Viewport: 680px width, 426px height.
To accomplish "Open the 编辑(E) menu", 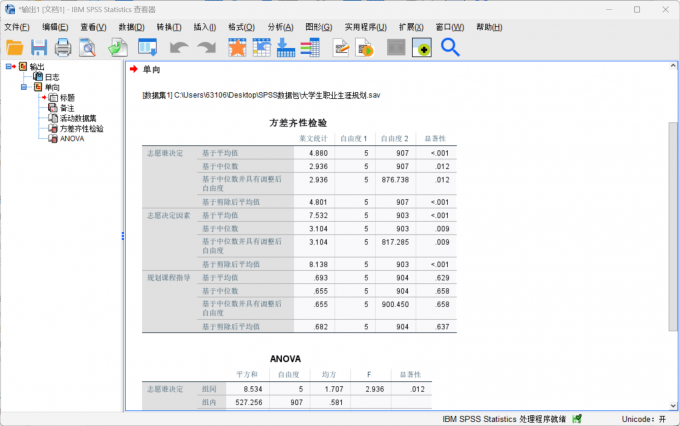I will click(55, 27).
